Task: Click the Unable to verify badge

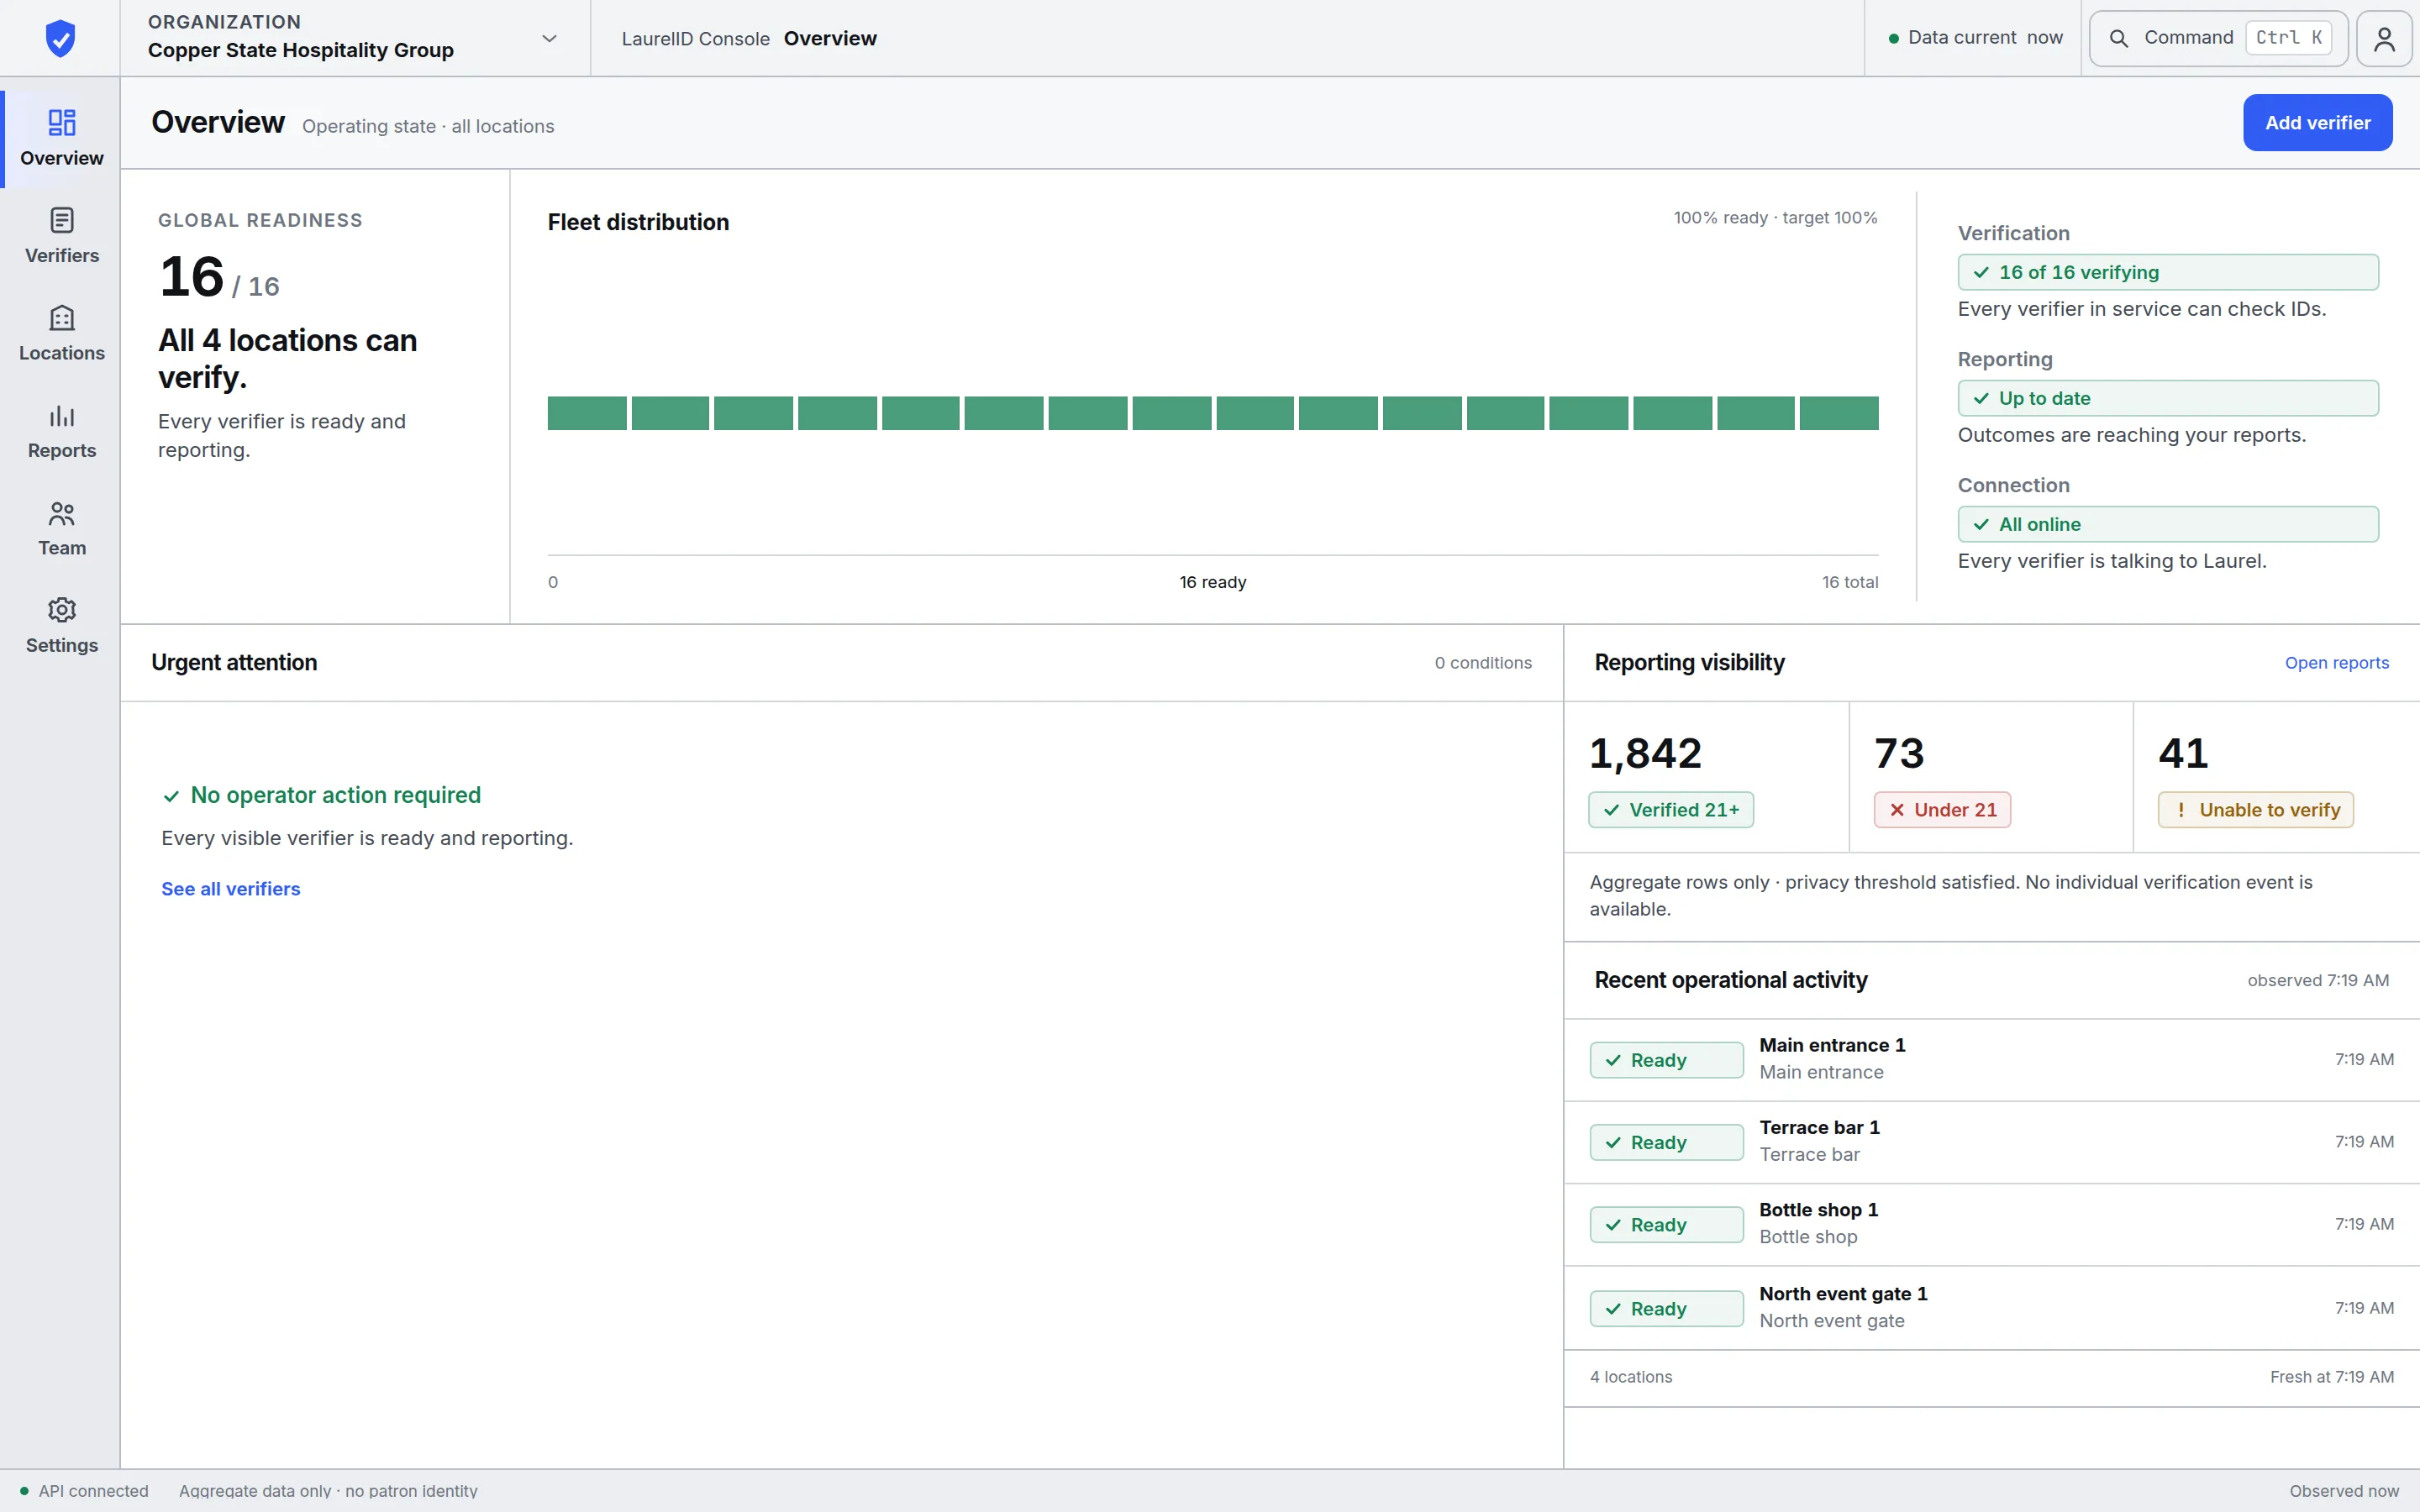Action: pyautogui.click(x=2255, y=810)
